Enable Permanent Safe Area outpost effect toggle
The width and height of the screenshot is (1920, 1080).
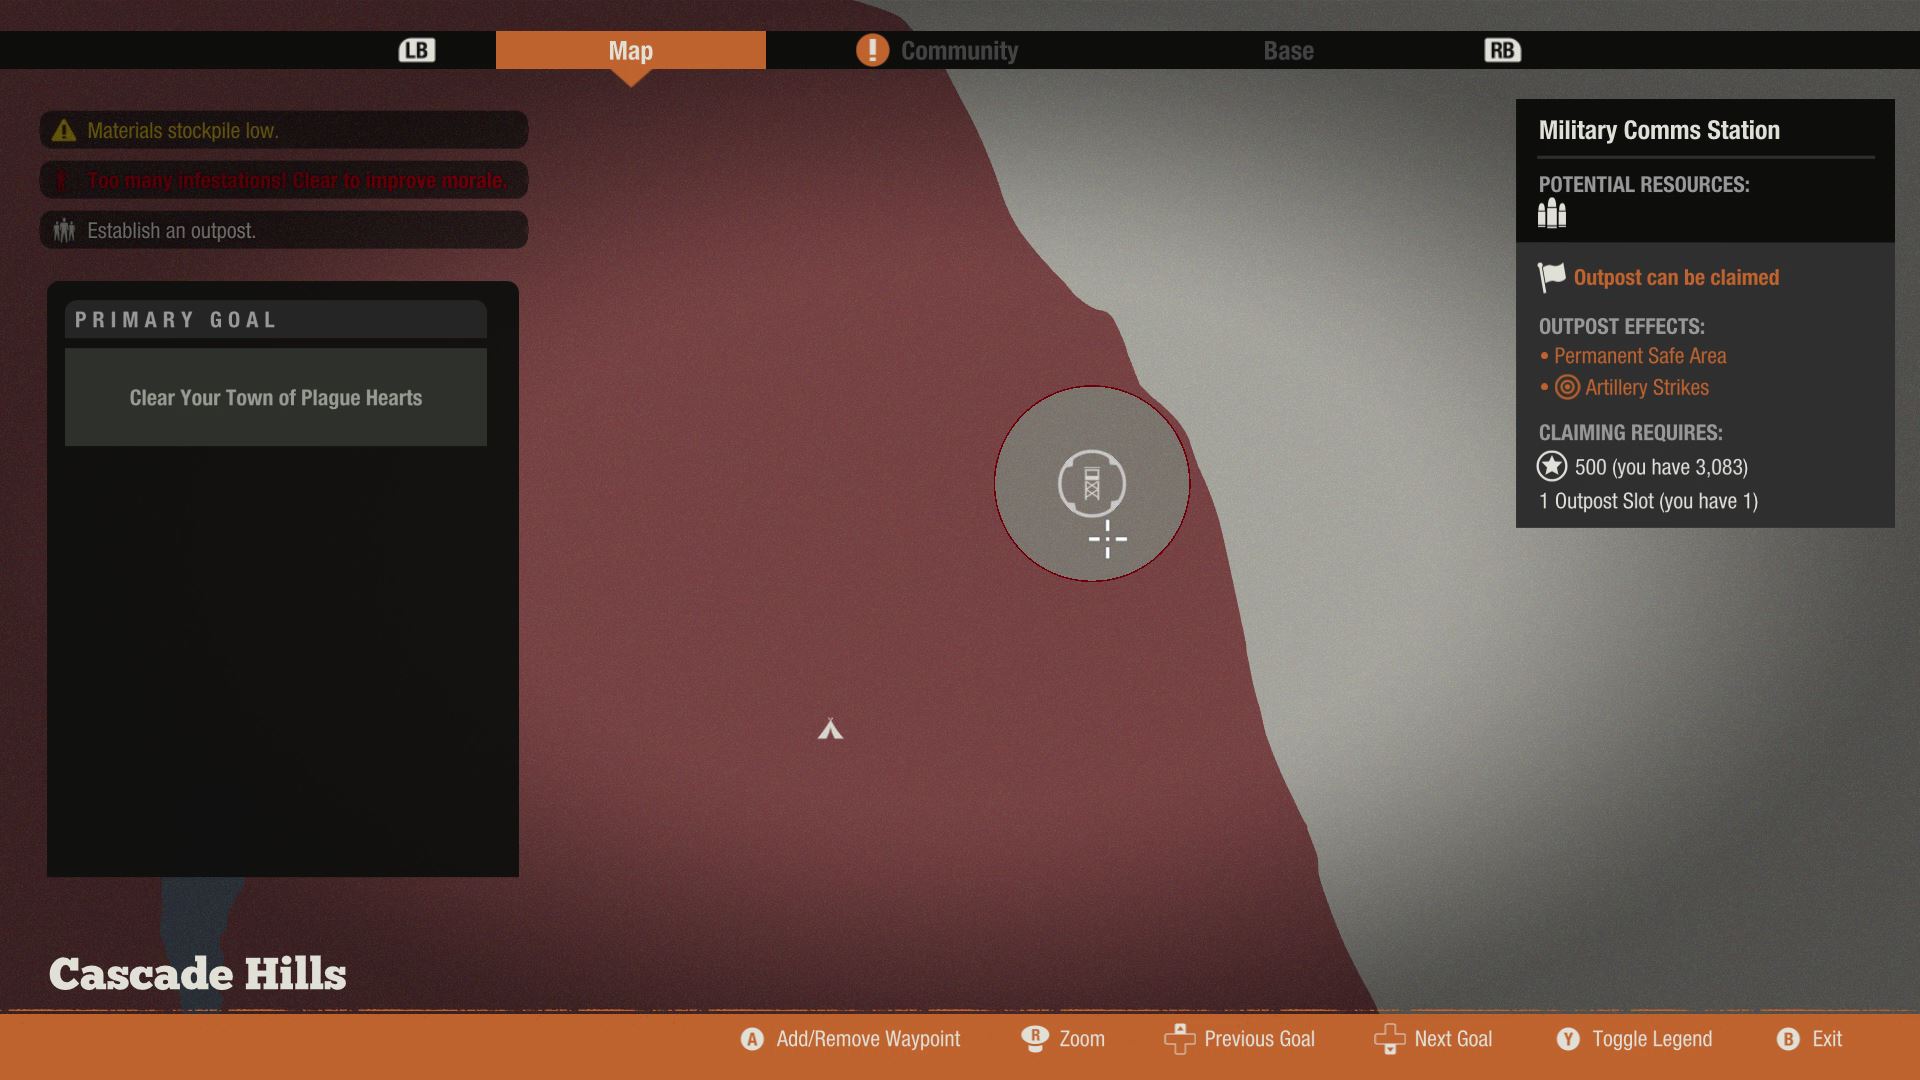[1639, 353]
